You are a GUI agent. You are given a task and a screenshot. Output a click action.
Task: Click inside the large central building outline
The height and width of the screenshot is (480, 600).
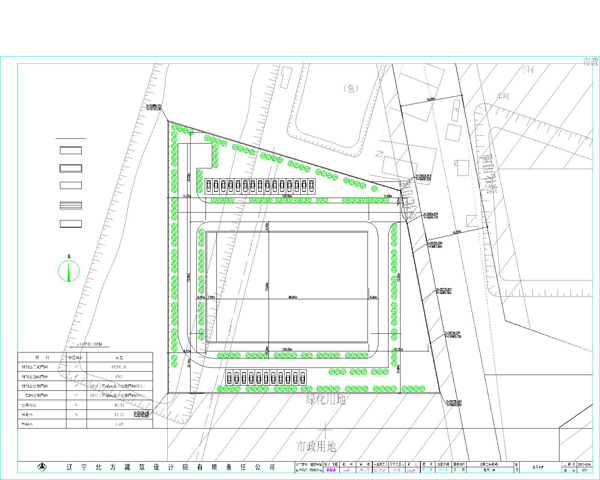pyautogui.click(x=290, y=290)
